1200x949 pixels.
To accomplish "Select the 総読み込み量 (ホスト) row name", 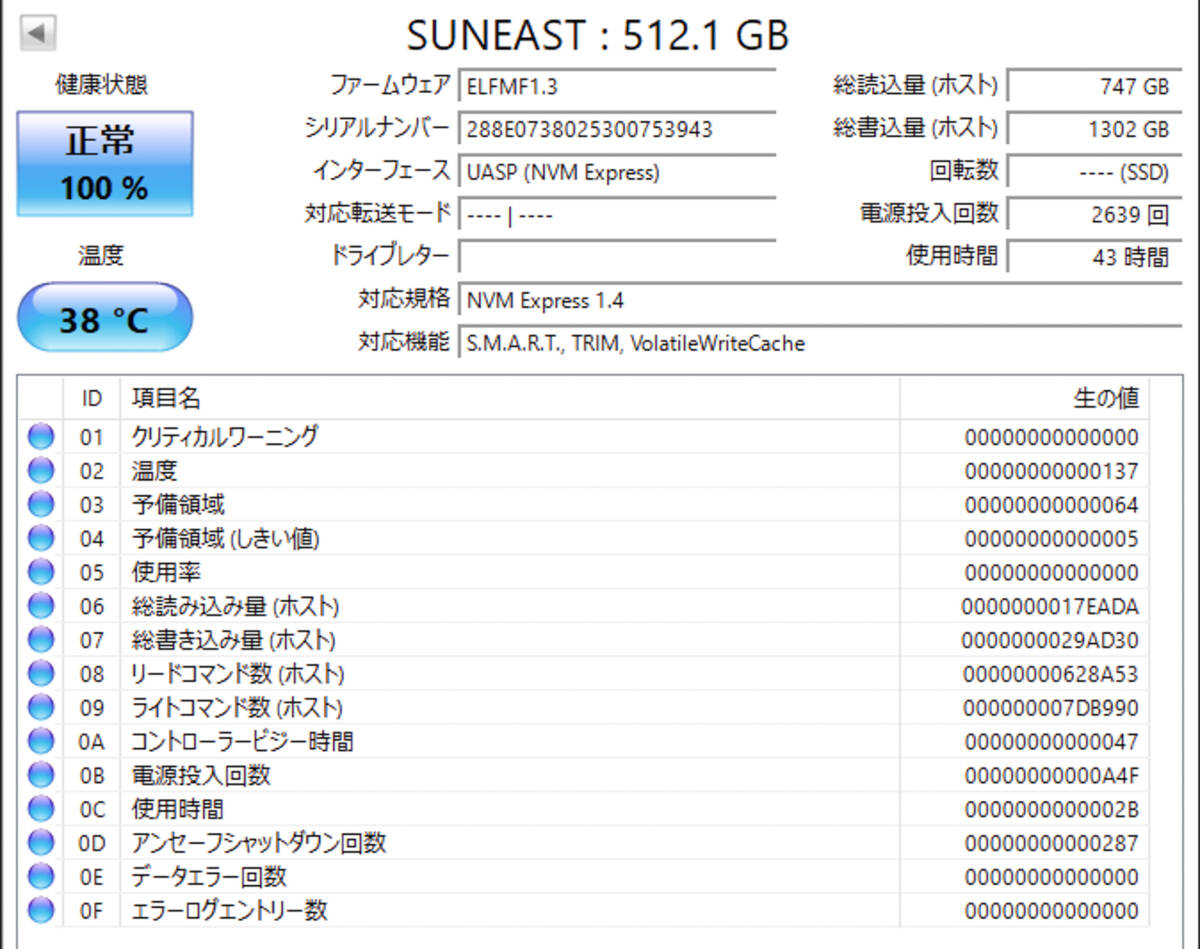I will tap(235, 606).
